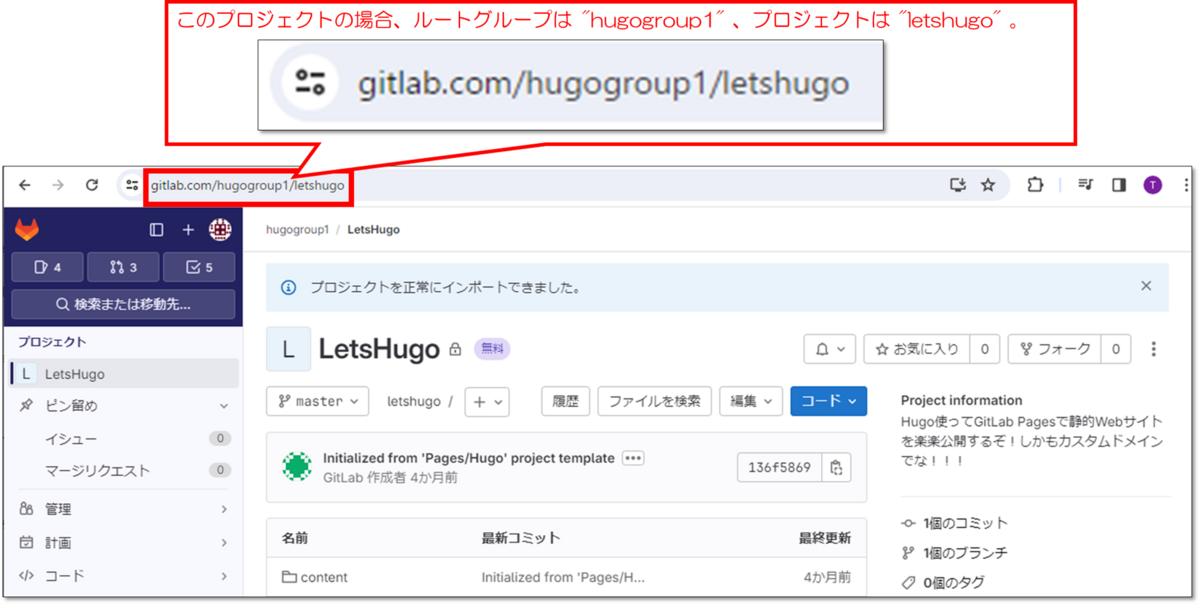The image size is (1200, 605).
Task: Open notification bell dropdown
Action: [x=830, y=349]
